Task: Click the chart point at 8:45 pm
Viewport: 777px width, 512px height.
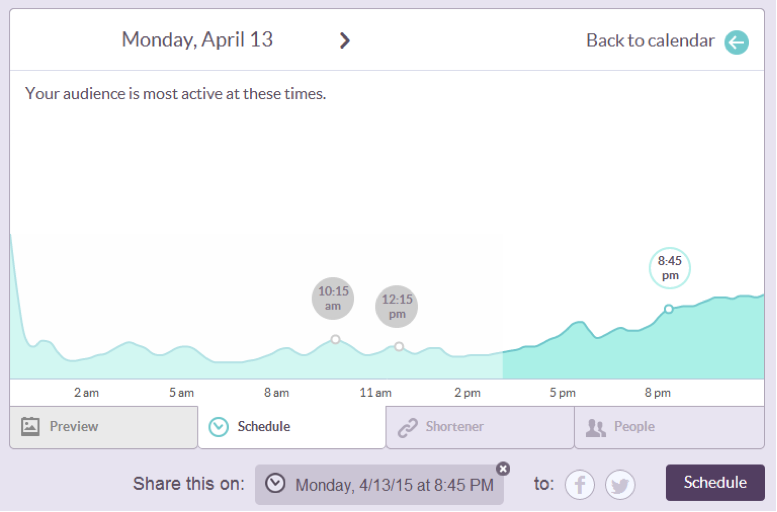Action: [669, 309]
